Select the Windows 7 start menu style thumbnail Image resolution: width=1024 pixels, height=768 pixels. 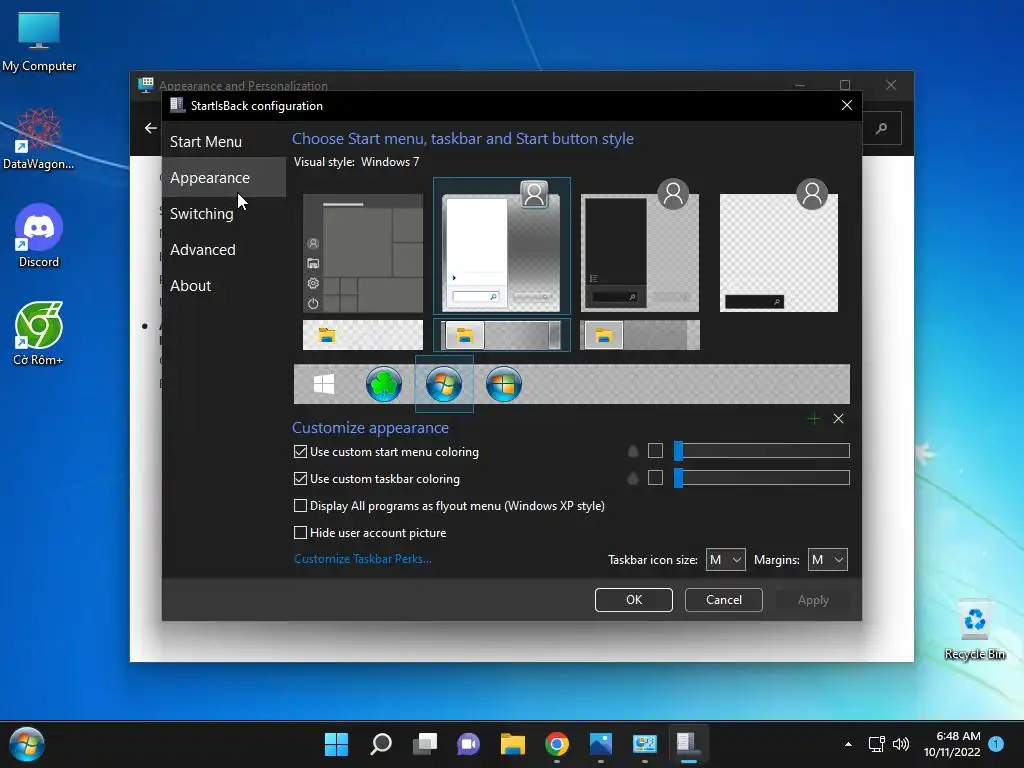[502, 246]
